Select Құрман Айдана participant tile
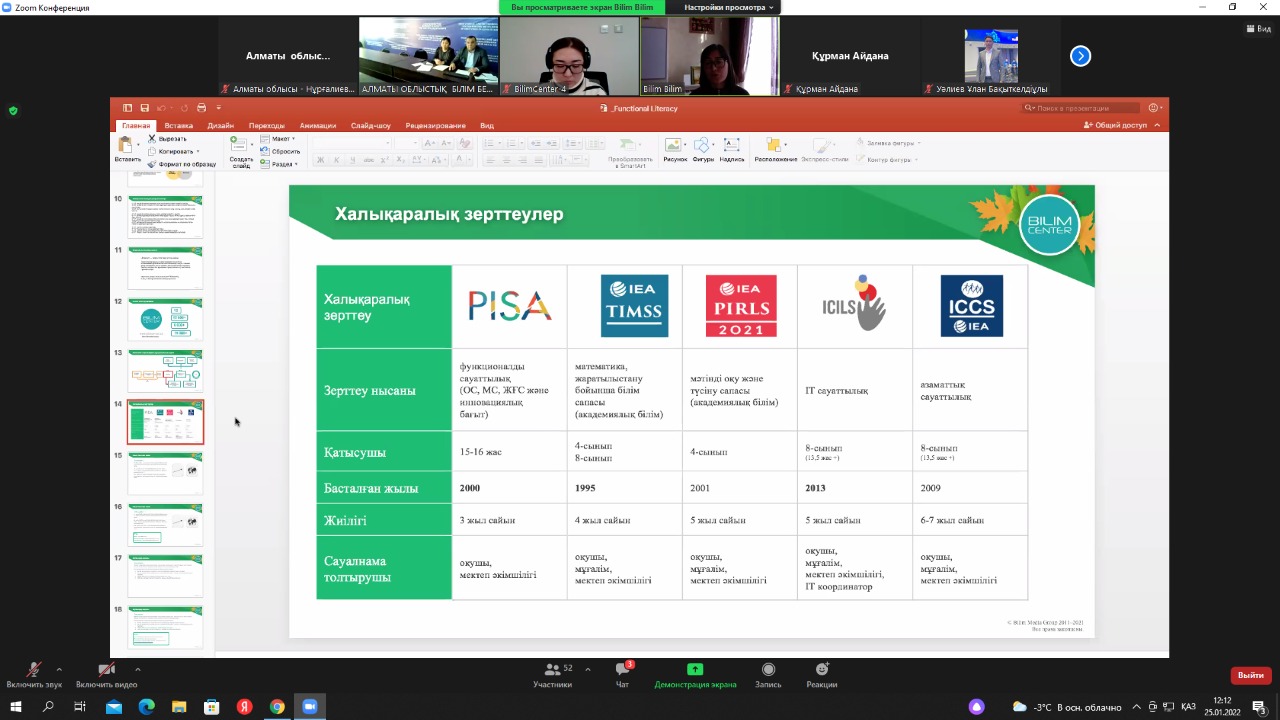The width and height of the screenshot is (1280, 720). [850, 56]
